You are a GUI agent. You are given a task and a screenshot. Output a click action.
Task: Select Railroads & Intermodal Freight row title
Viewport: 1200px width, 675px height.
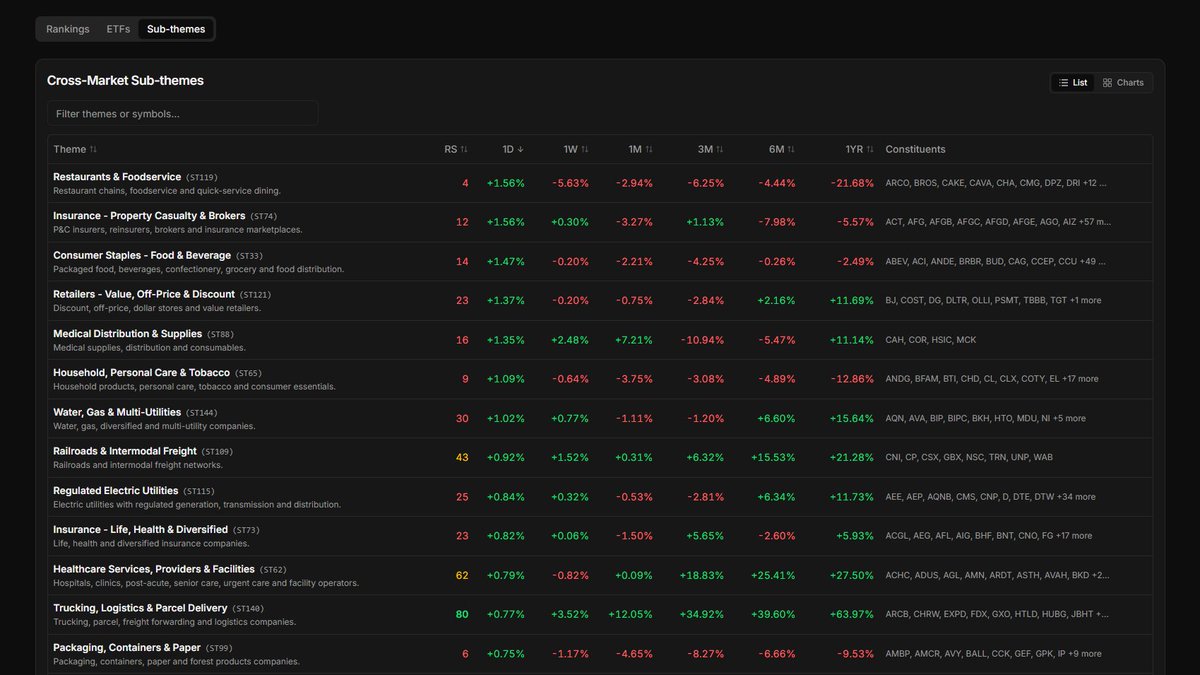[x=125, y=451]
